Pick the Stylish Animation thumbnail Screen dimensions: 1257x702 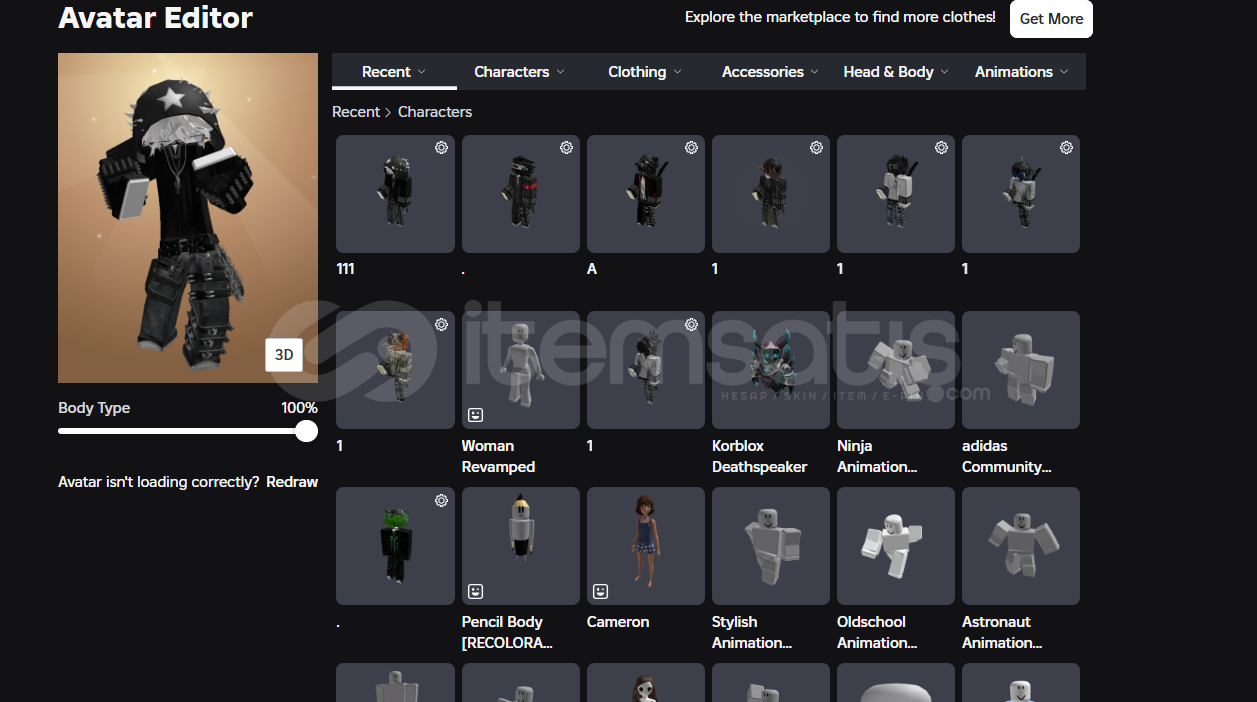click(x=771, y=546)
